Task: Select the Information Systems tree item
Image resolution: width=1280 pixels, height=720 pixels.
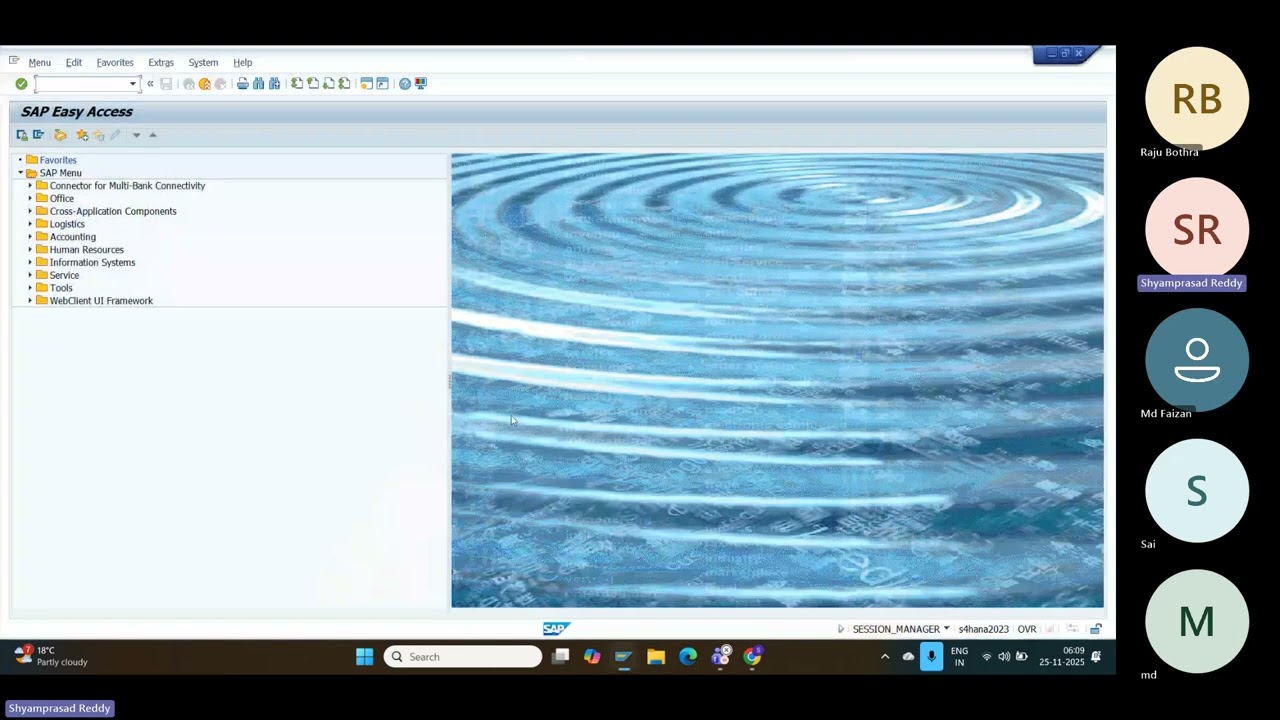Action: tap(92, 263)
